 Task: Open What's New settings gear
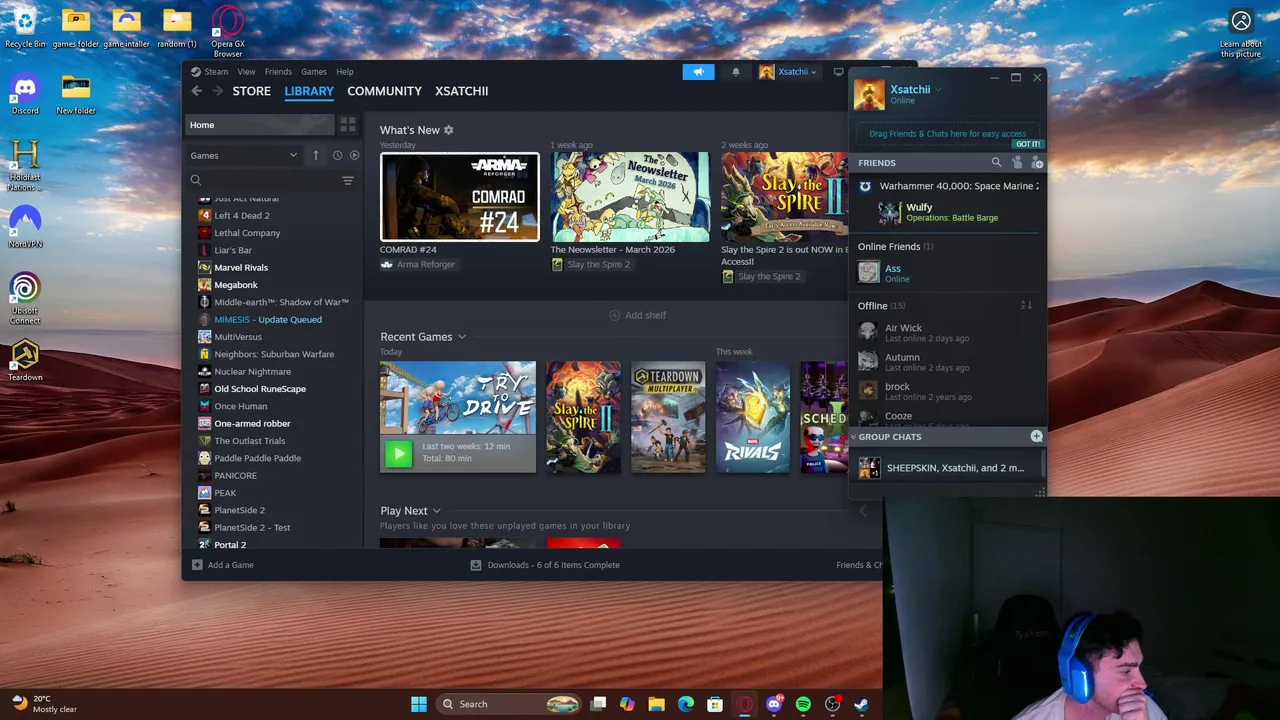click(x=448, y=130)
